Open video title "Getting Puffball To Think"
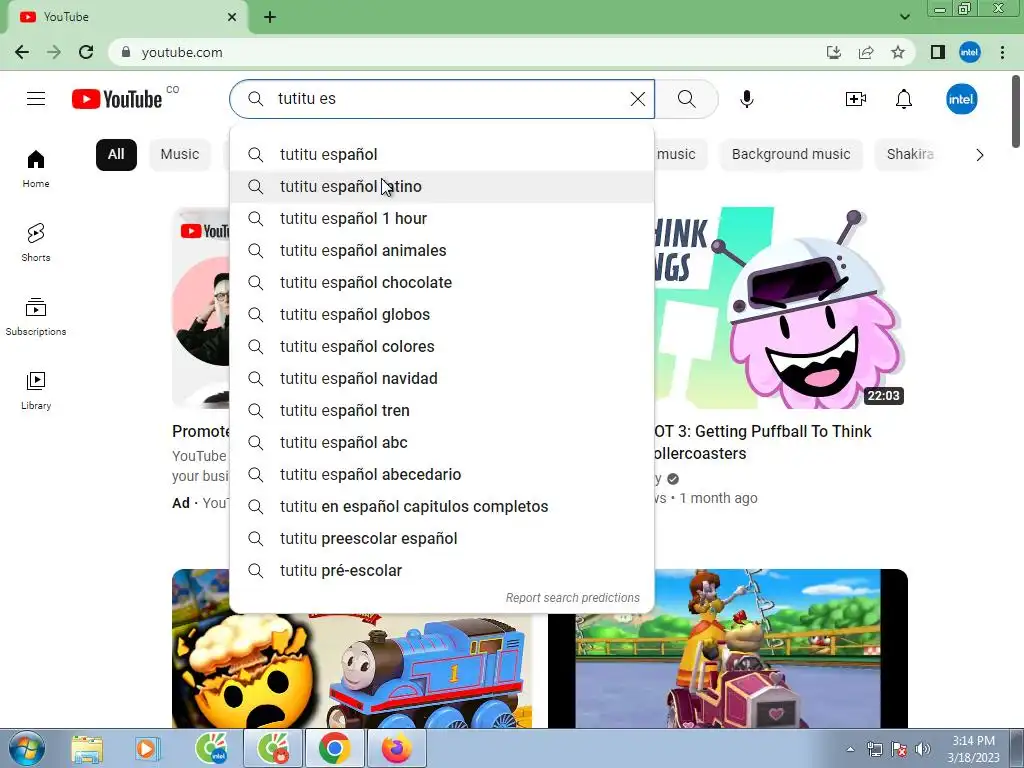Screen dimensions: 1024x768 (x=763, y=442)
